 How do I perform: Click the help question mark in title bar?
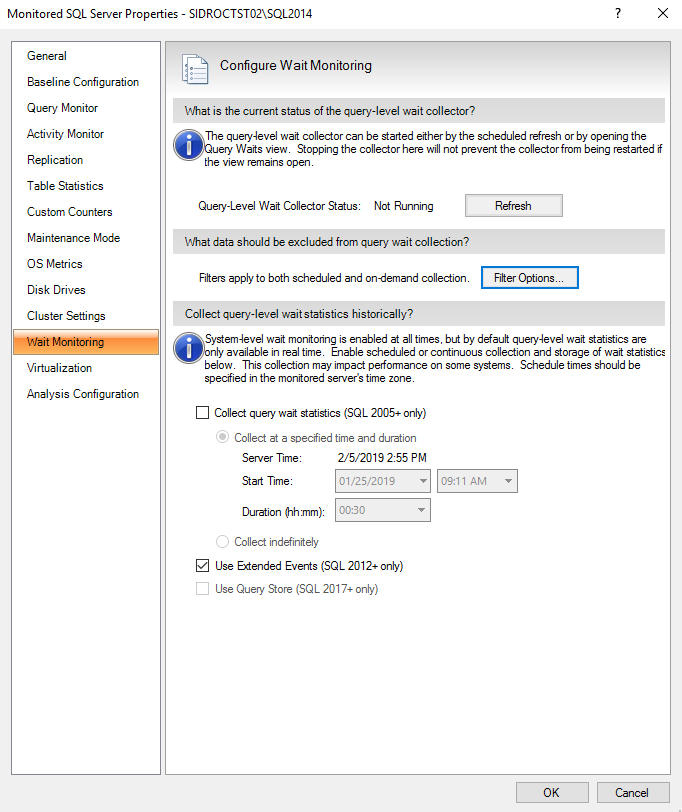click(x=618, y=13)
